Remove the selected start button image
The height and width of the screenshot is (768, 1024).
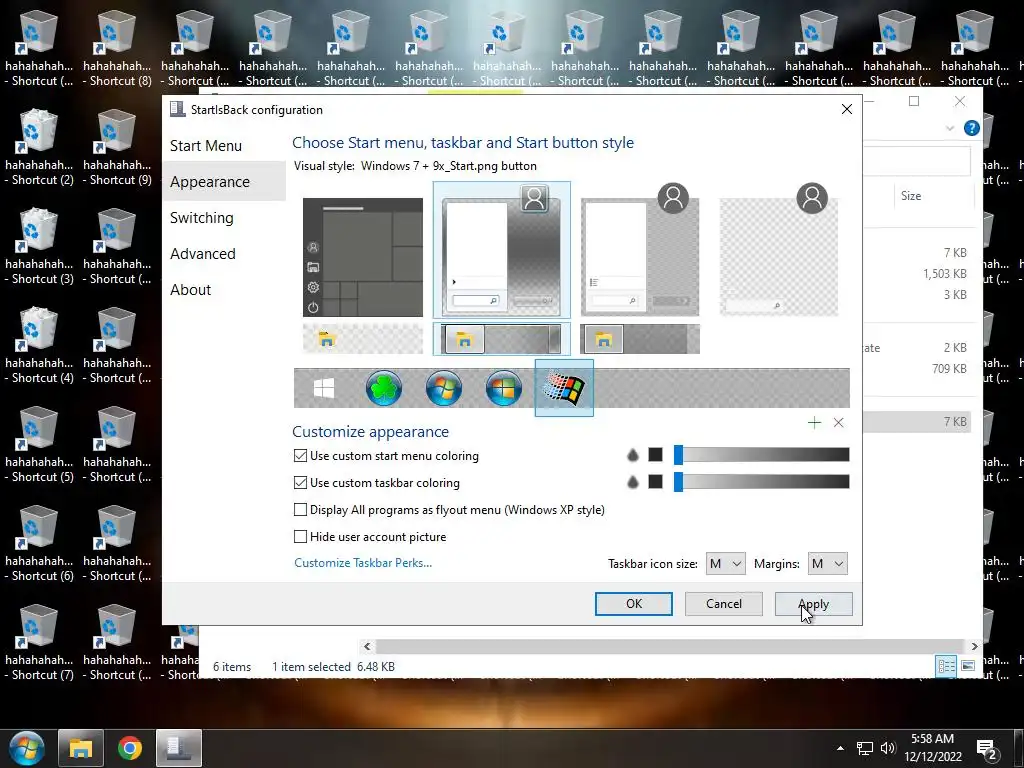pos(839,423)
